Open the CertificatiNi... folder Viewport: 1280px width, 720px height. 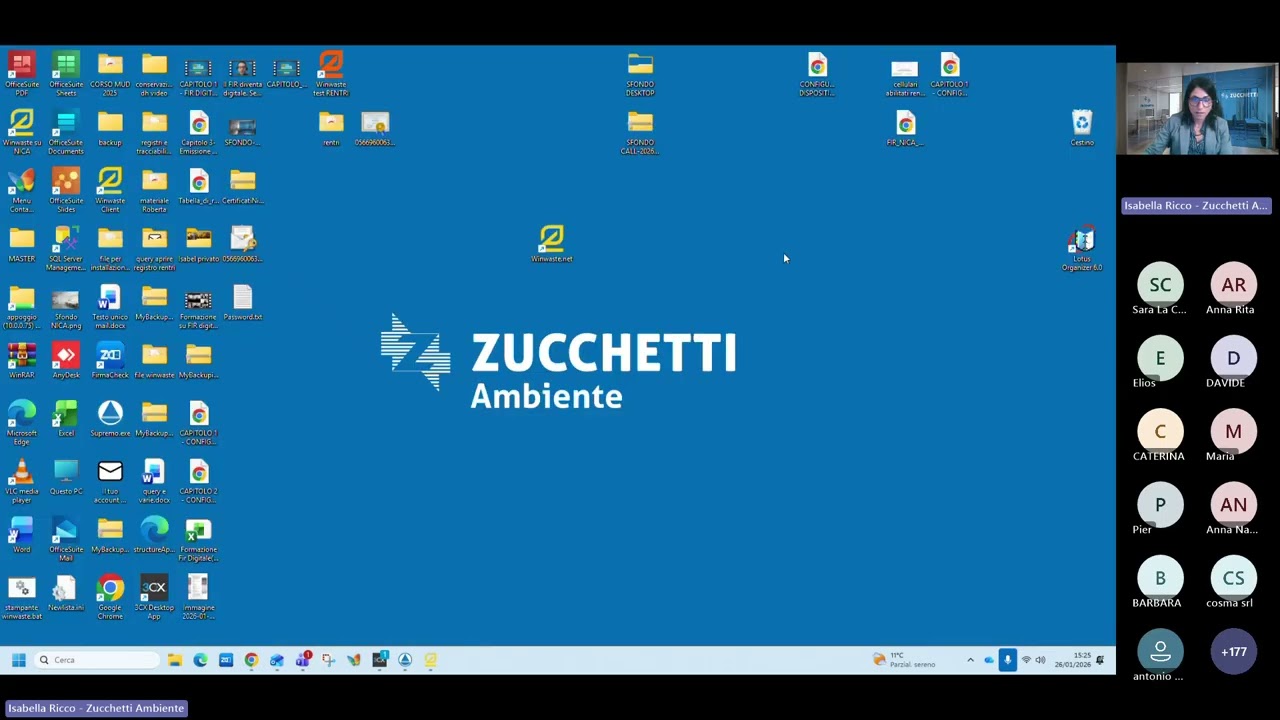pyautogui.click(x=243, y=187)
